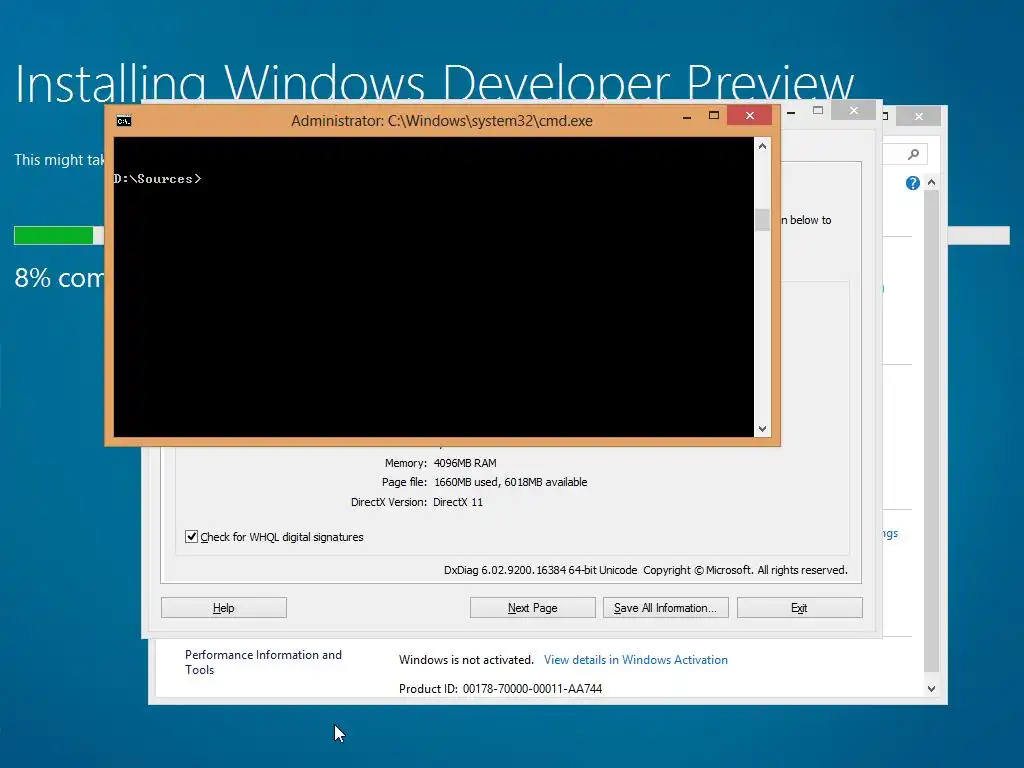Click the System window scroll down arrow
Image resolution: width=1024 pixels, height=768 pixels.
(x=931, y=688)
